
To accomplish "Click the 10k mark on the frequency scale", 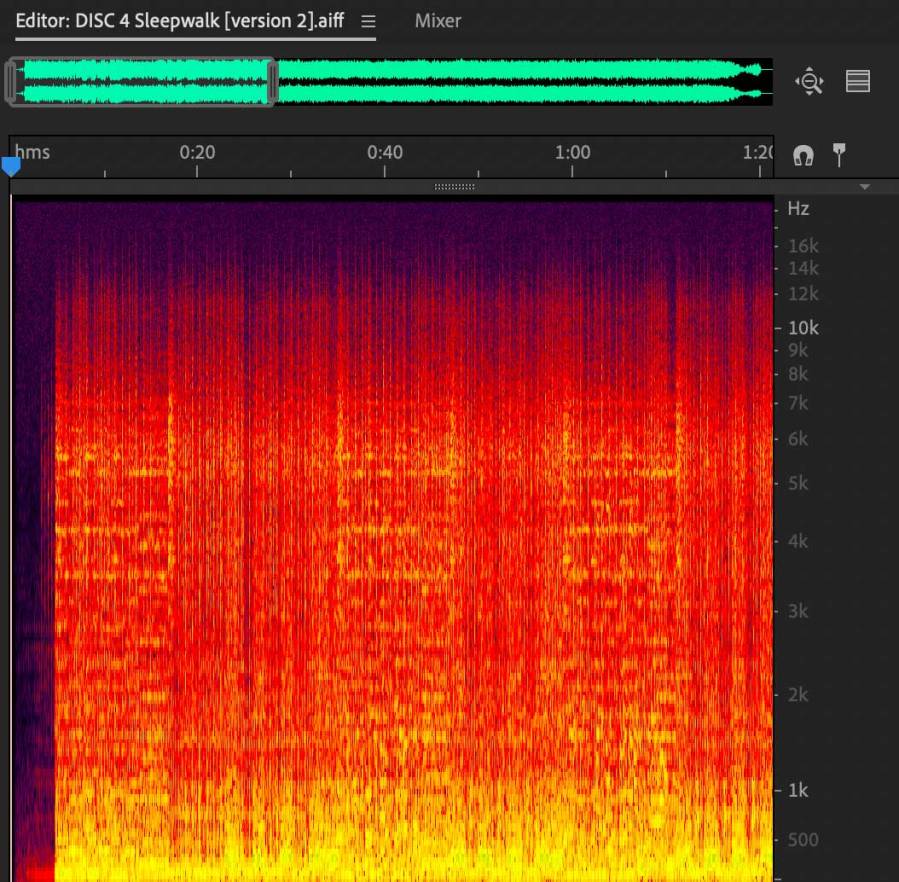I will pos(803,328).
